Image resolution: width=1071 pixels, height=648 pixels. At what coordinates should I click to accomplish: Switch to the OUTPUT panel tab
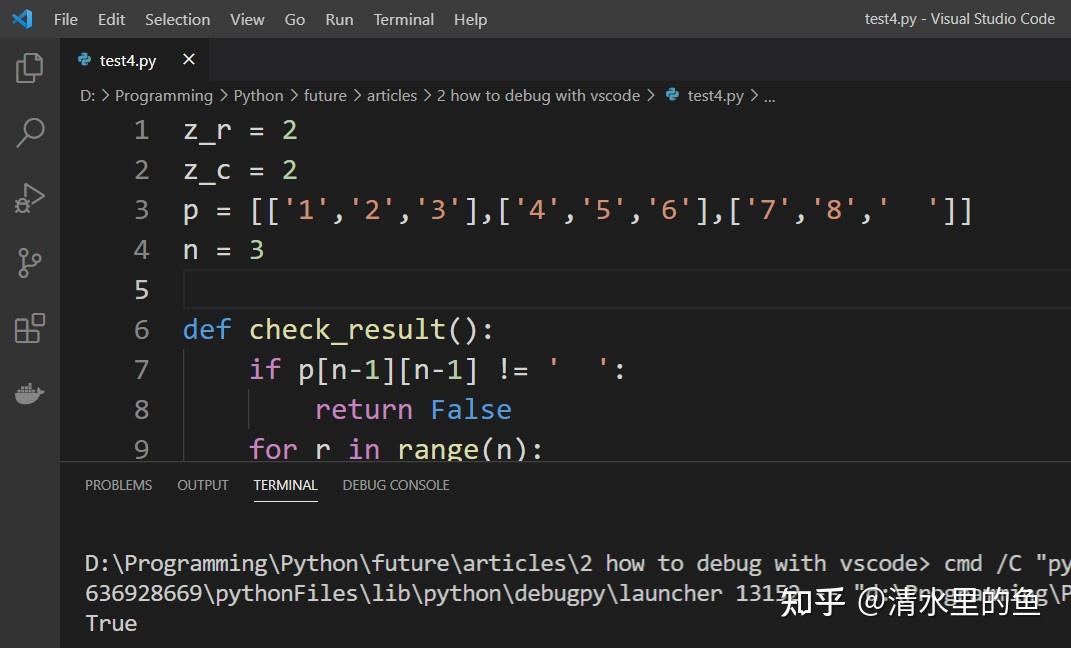[x=203, y=485]
